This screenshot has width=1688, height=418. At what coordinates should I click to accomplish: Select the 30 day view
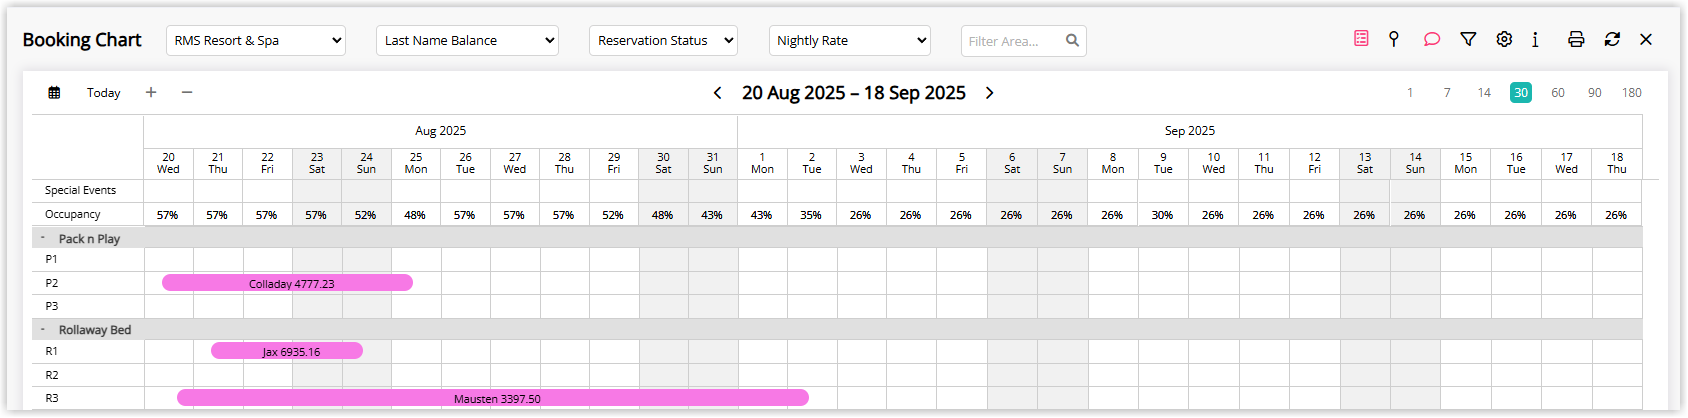[x=1521, y=93]
